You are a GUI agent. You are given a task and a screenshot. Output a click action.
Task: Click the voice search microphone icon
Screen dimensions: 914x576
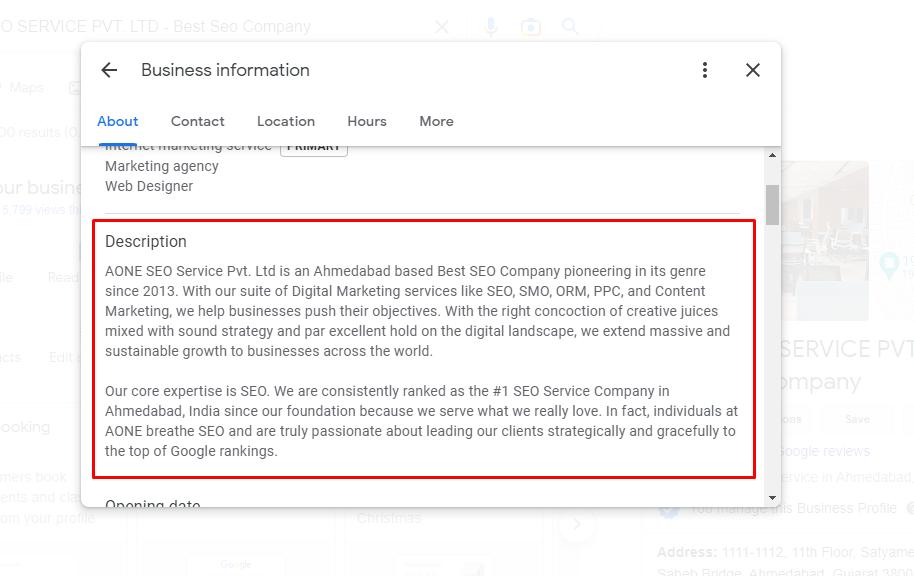pyautogui.click(x=490, y=27)
